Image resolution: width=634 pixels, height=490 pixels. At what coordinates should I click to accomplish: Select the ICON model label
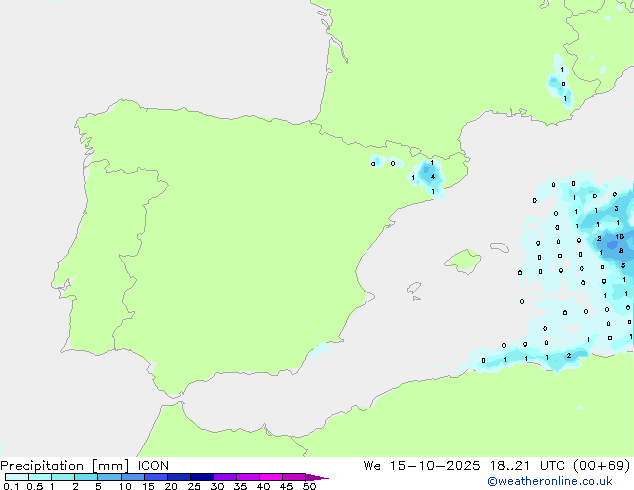pos(154,465)
